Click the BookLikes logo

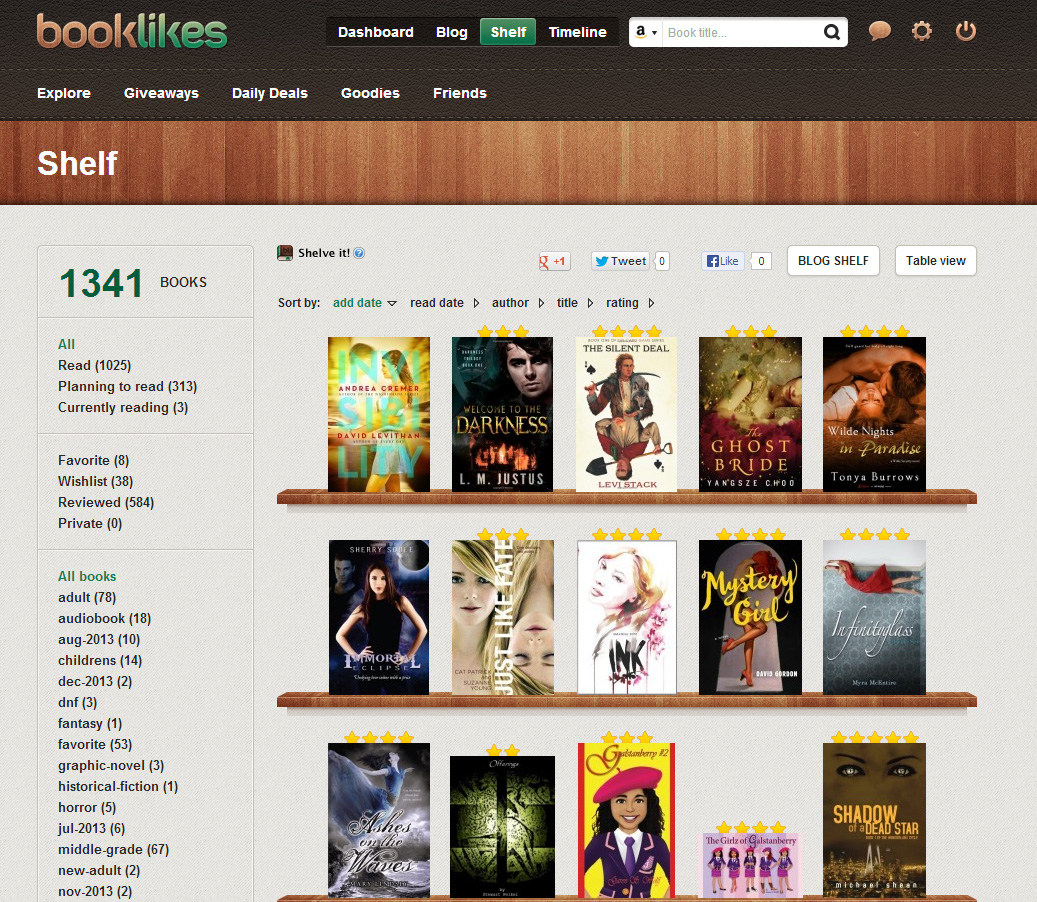coord(132,31)
